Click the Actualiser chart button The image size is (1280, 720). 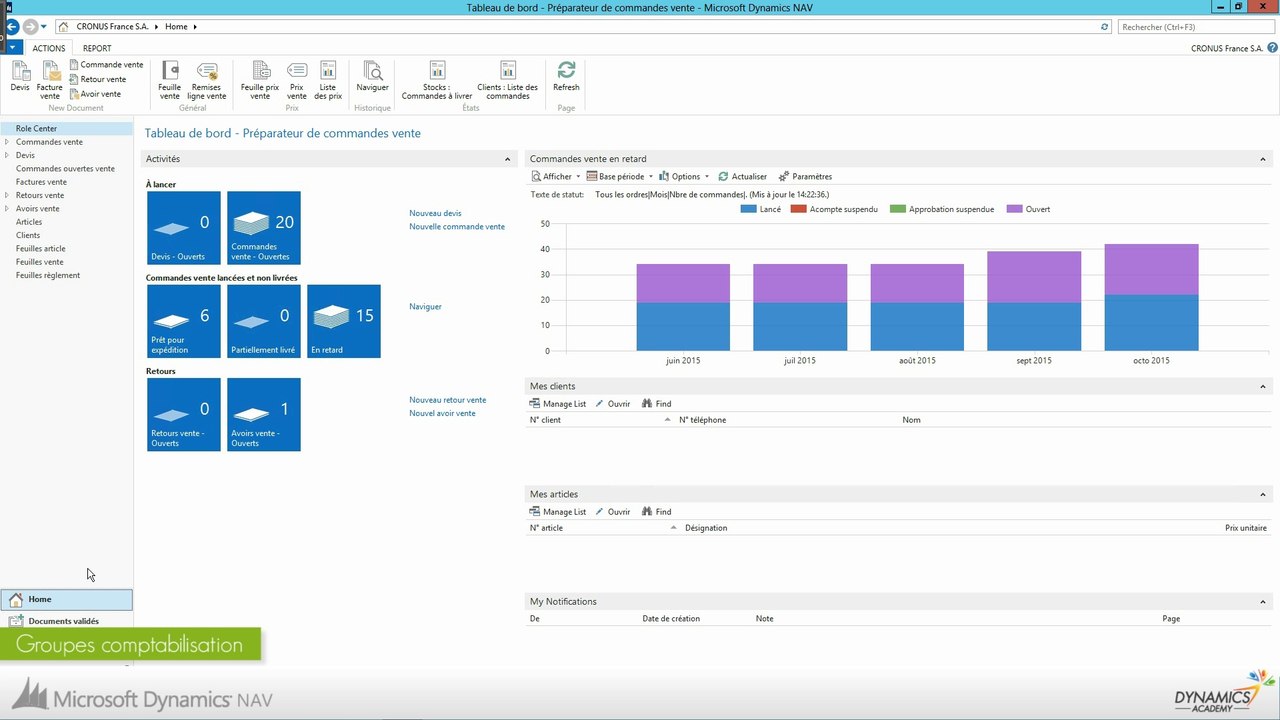tap(742, 176)
